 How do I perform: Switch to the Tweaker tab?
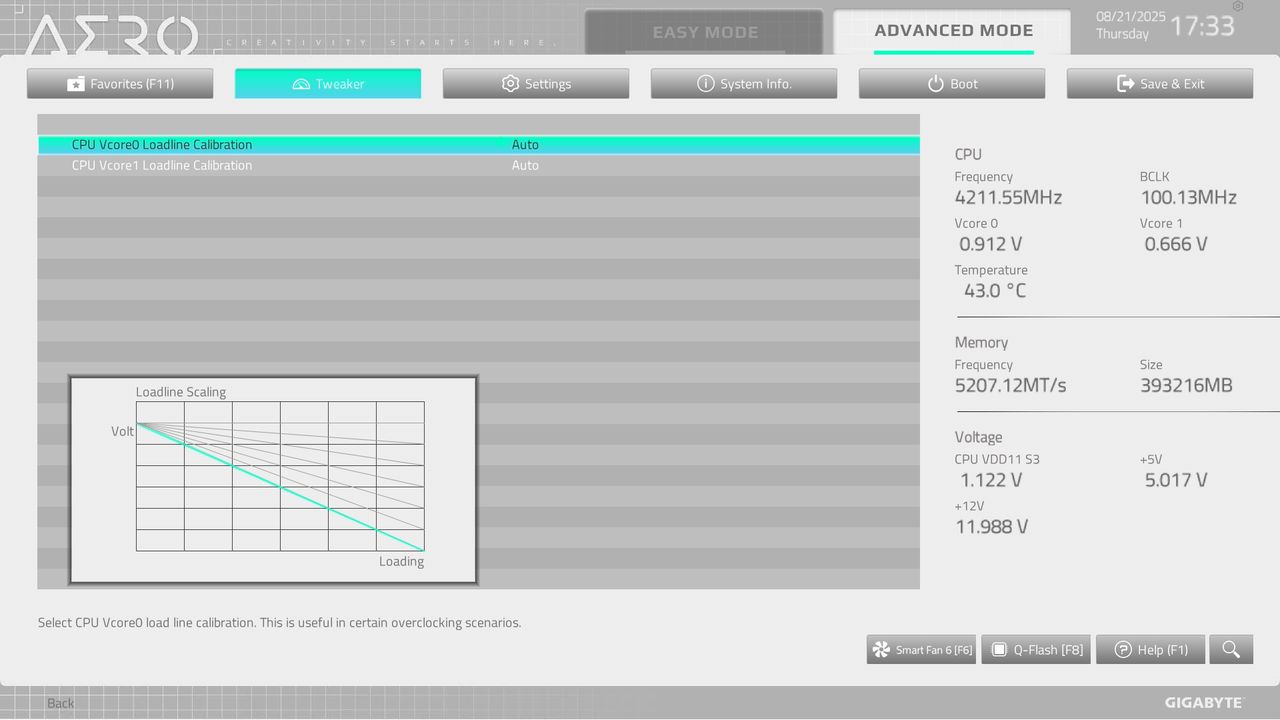[328, 84]
